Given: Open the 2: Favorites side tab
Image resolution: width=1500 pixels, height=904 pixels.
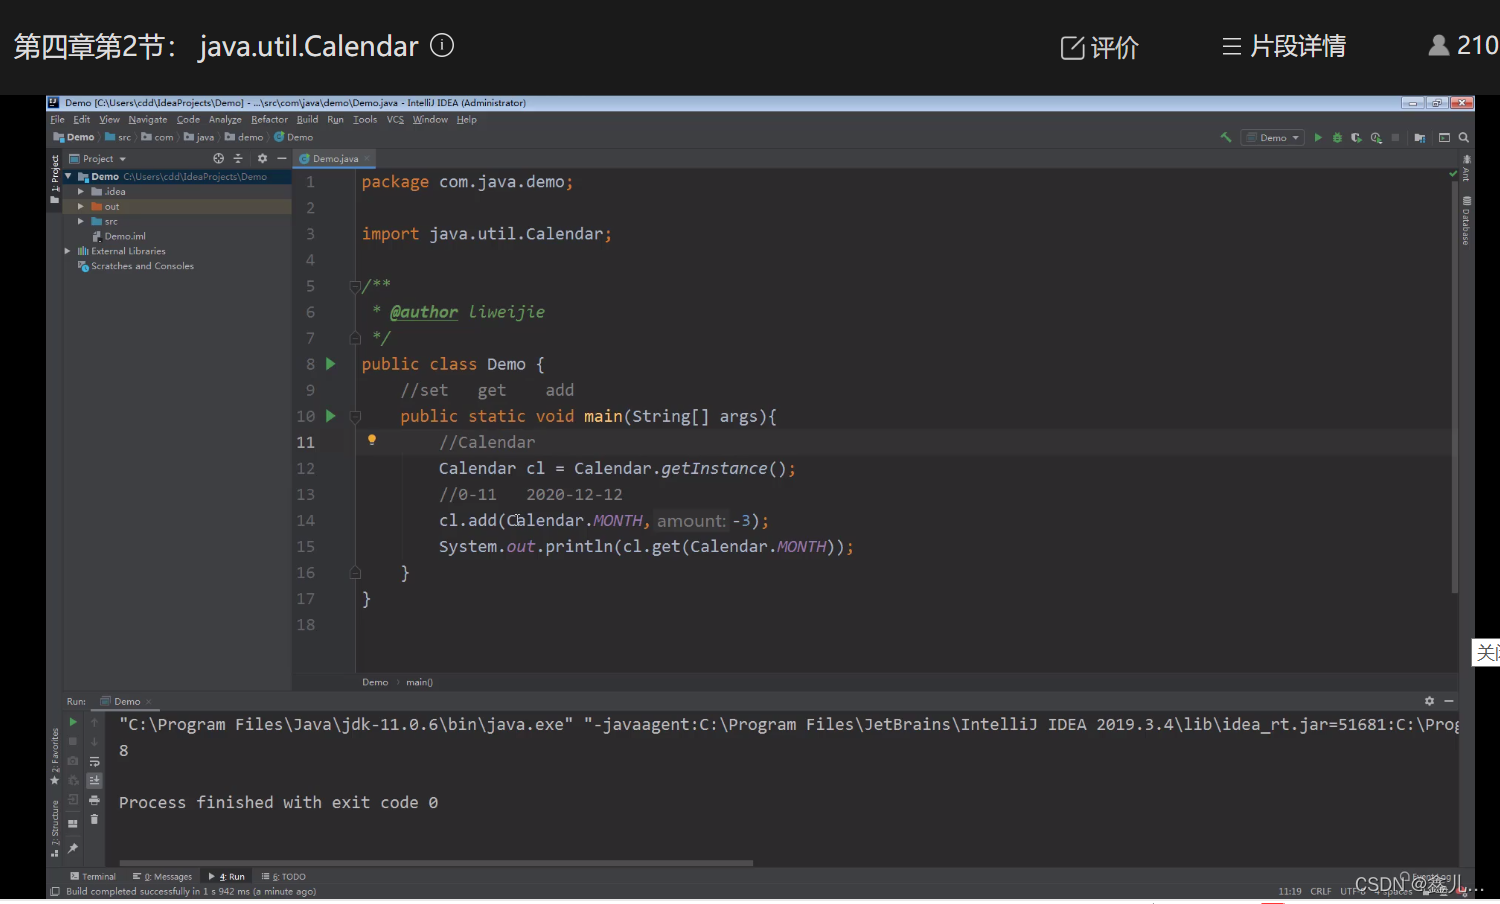Looking at the screenshot, I should coord(55,757).
